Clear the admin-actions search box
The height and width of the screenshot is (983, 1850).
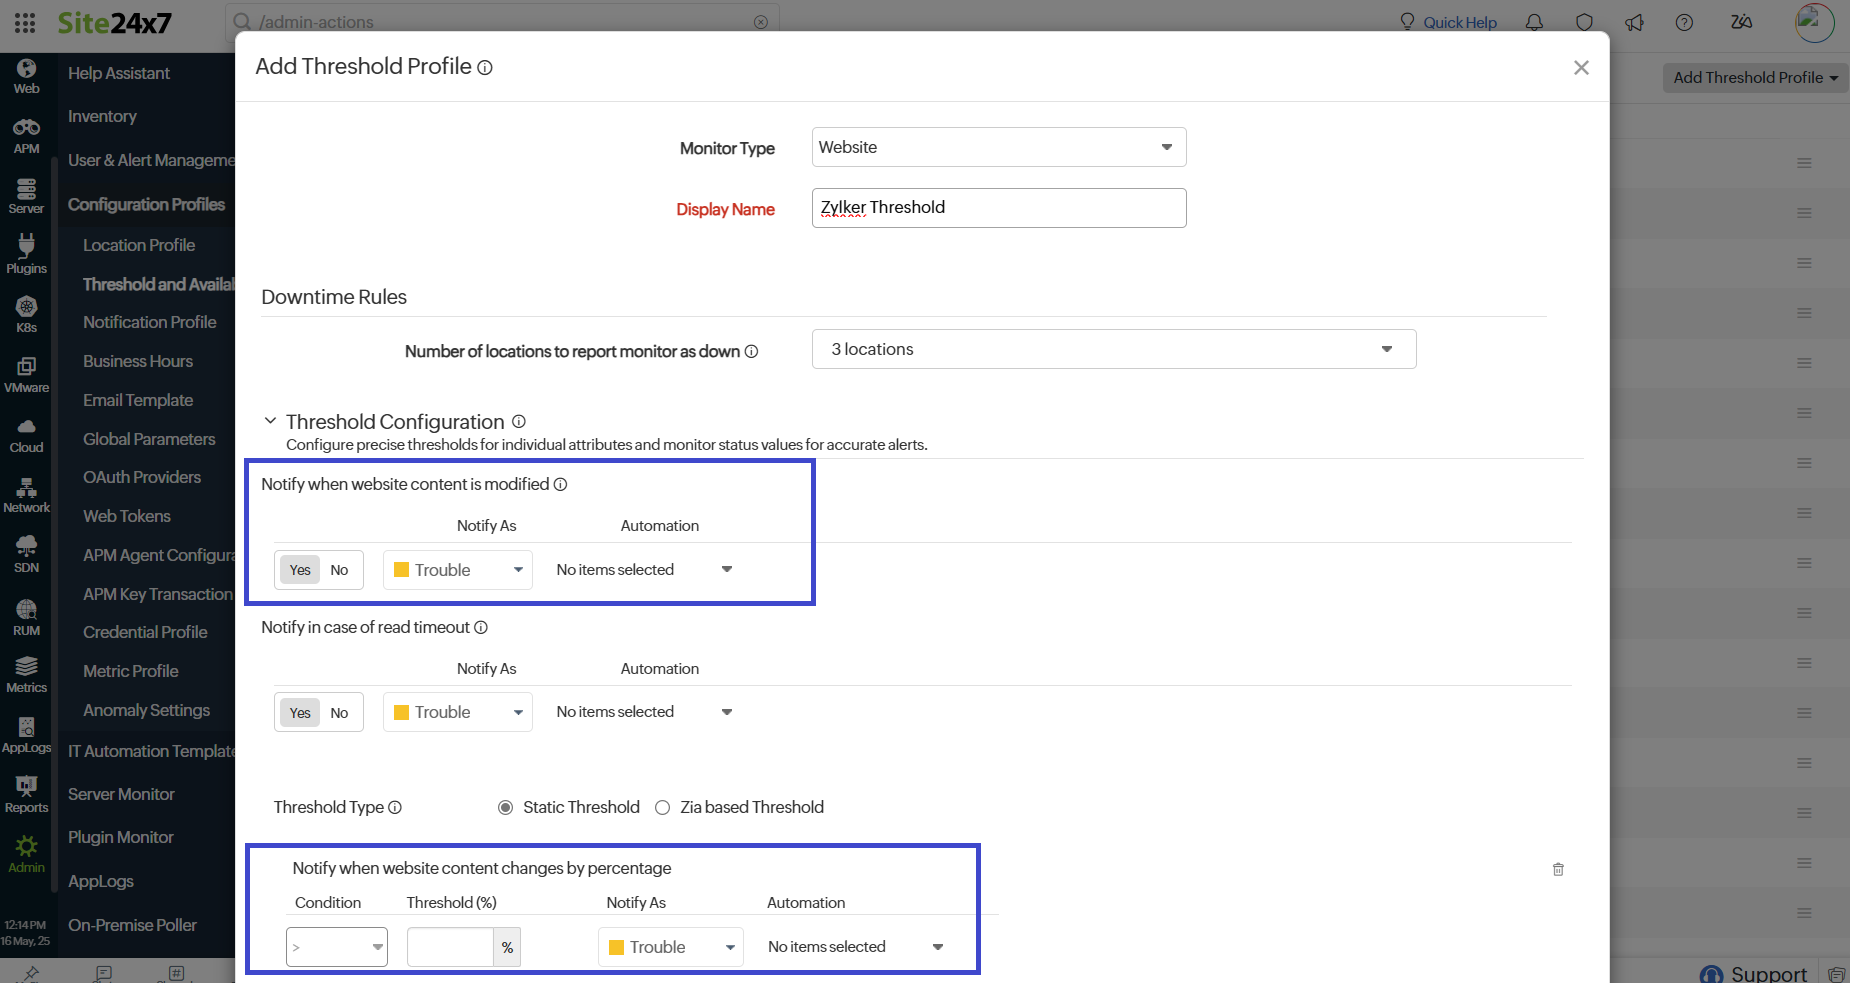[761, 22]
